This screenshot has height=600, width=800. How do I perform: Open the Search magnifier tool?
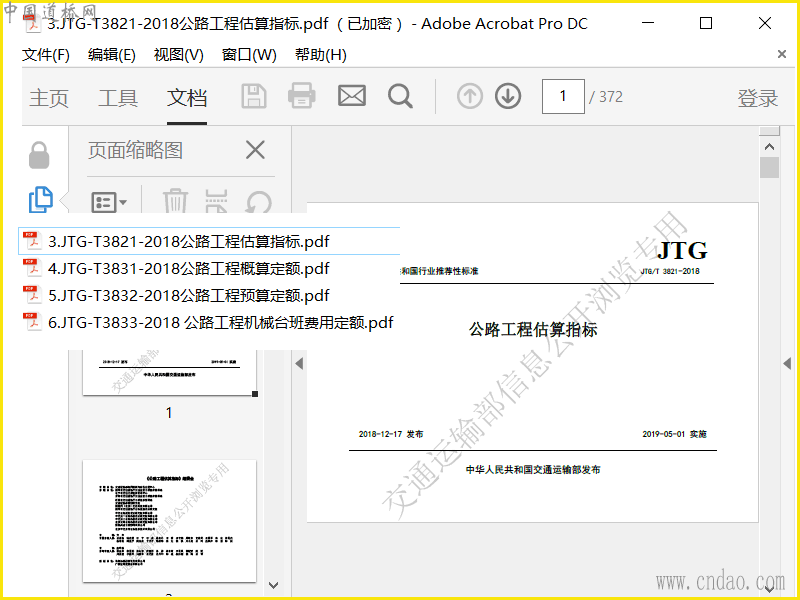400,96
